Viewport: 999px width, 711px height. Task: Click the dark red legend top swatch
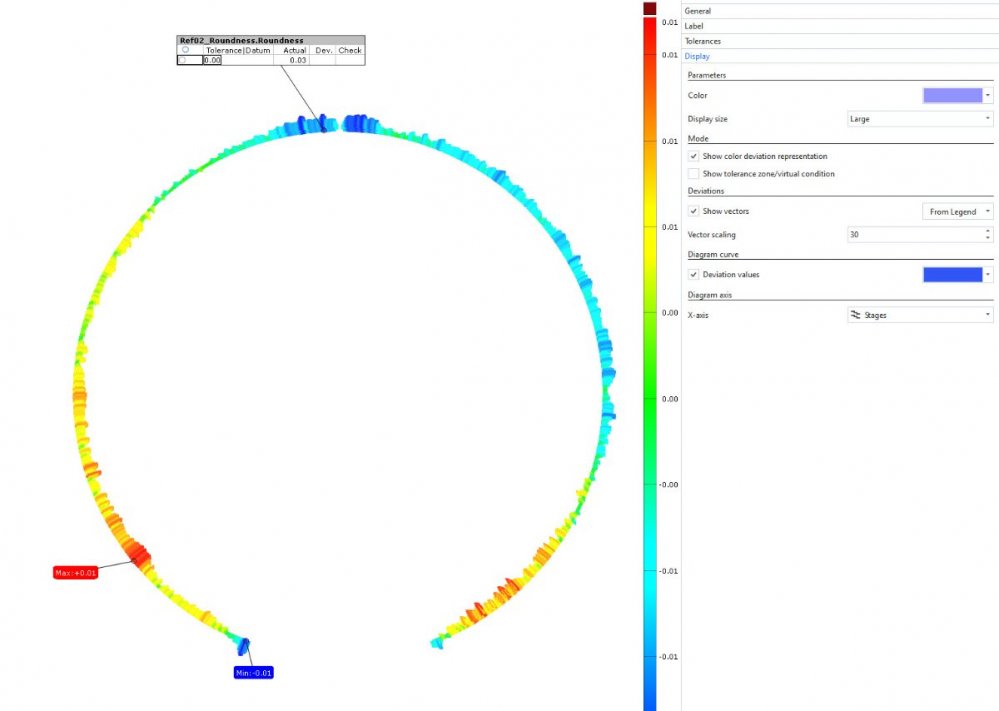[650, 8]
